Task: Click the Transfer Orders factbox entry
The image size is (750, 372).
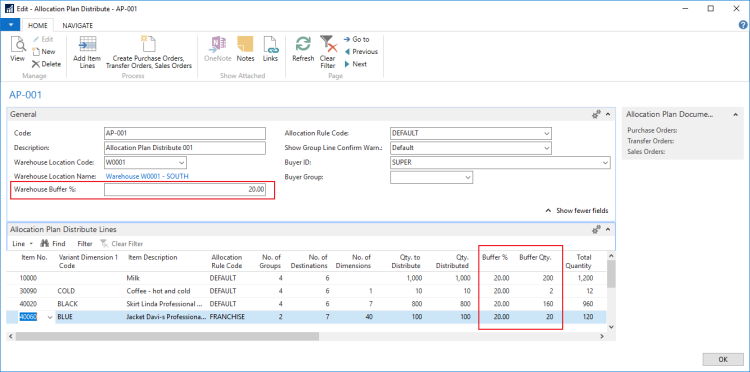Action: click(x=651, y=141)
